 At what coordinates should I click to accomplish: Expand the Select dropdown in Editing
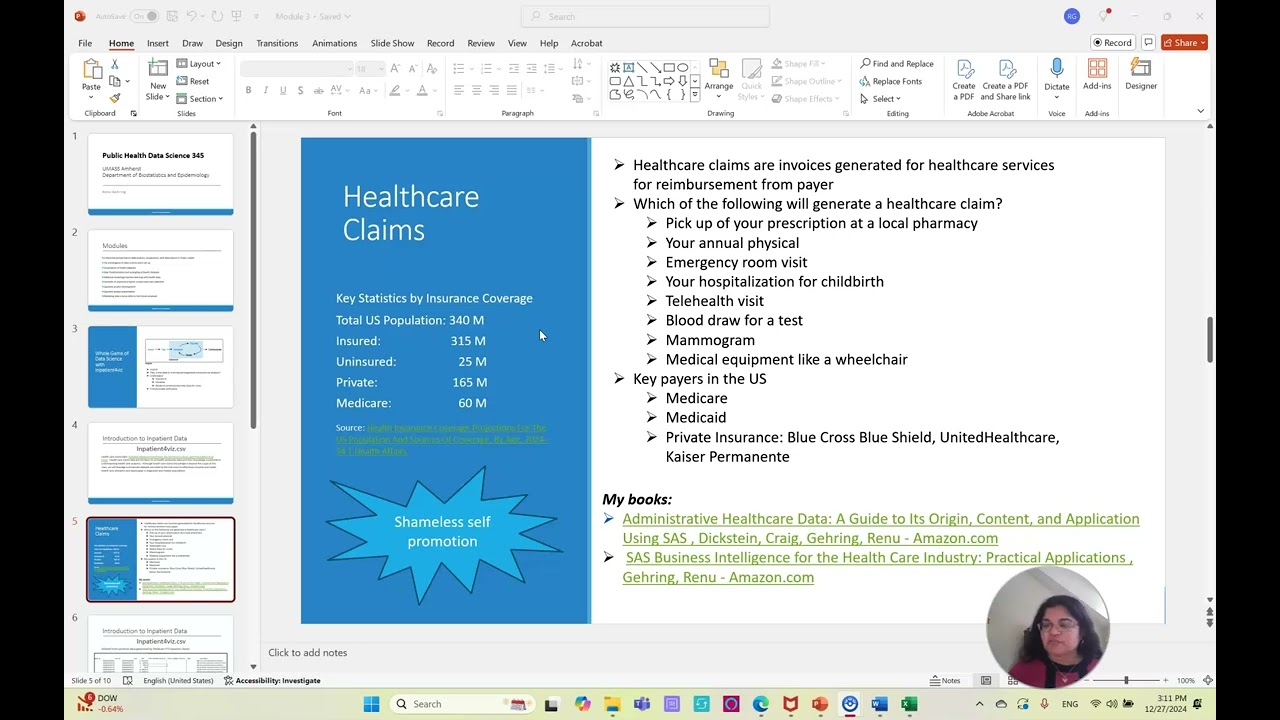point(881,99)
